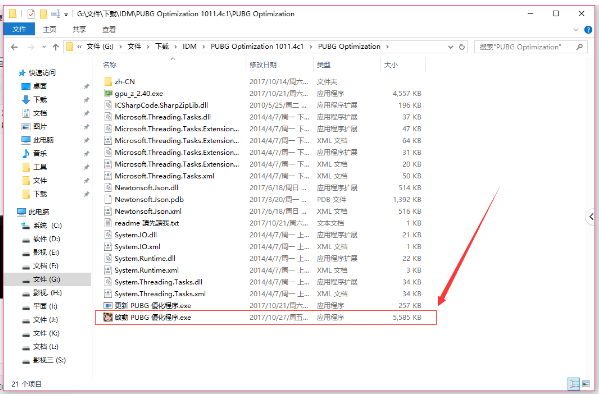Open 桌面 in the navigation pane
This screenshot has width=599, height=394.
coord(39,86)
